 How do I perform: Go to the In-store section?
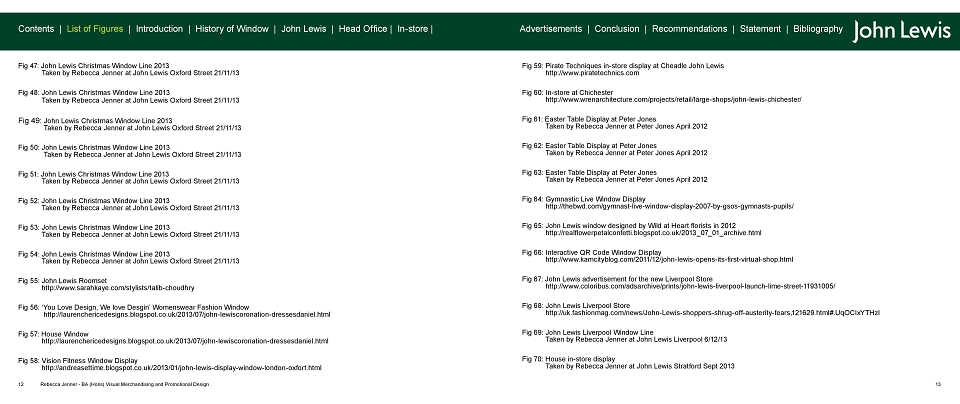pyautogui.click(x=413, y=29)
